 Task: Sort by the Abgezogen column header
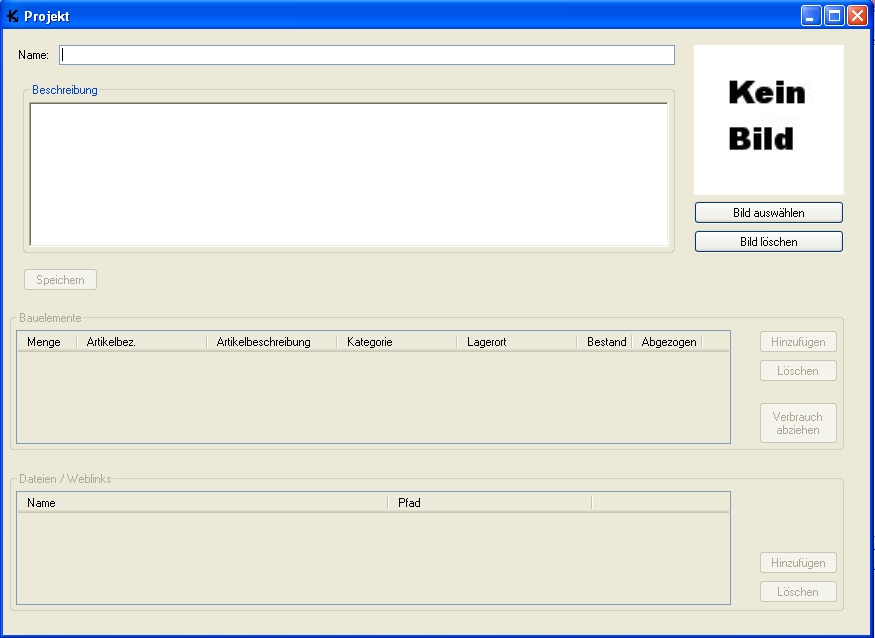(x=667, y=342)
